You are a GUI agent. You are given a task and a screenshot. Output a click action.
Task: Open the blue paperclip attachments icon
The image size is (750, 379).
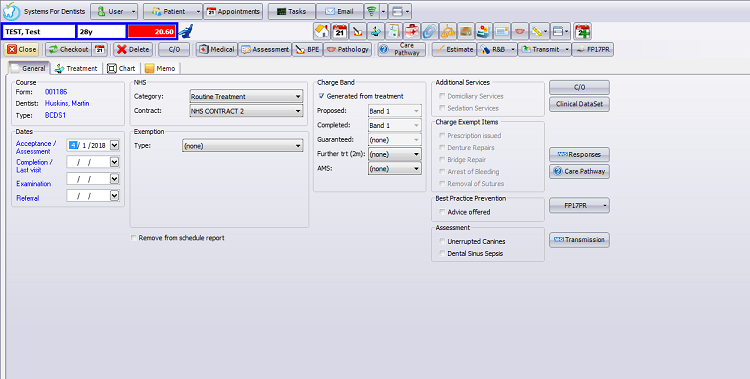click(x=430, y=32)
